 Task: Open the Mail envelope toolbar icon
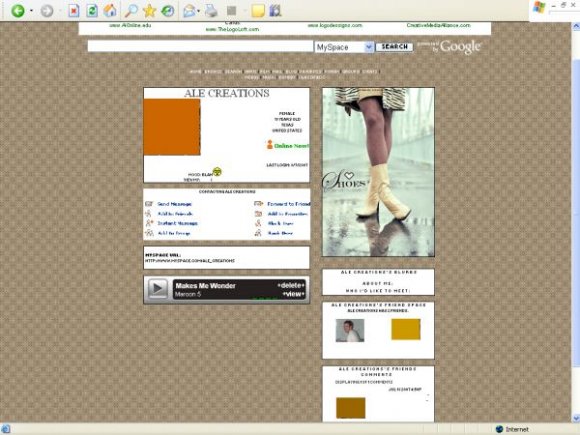[x=189, y=11]
